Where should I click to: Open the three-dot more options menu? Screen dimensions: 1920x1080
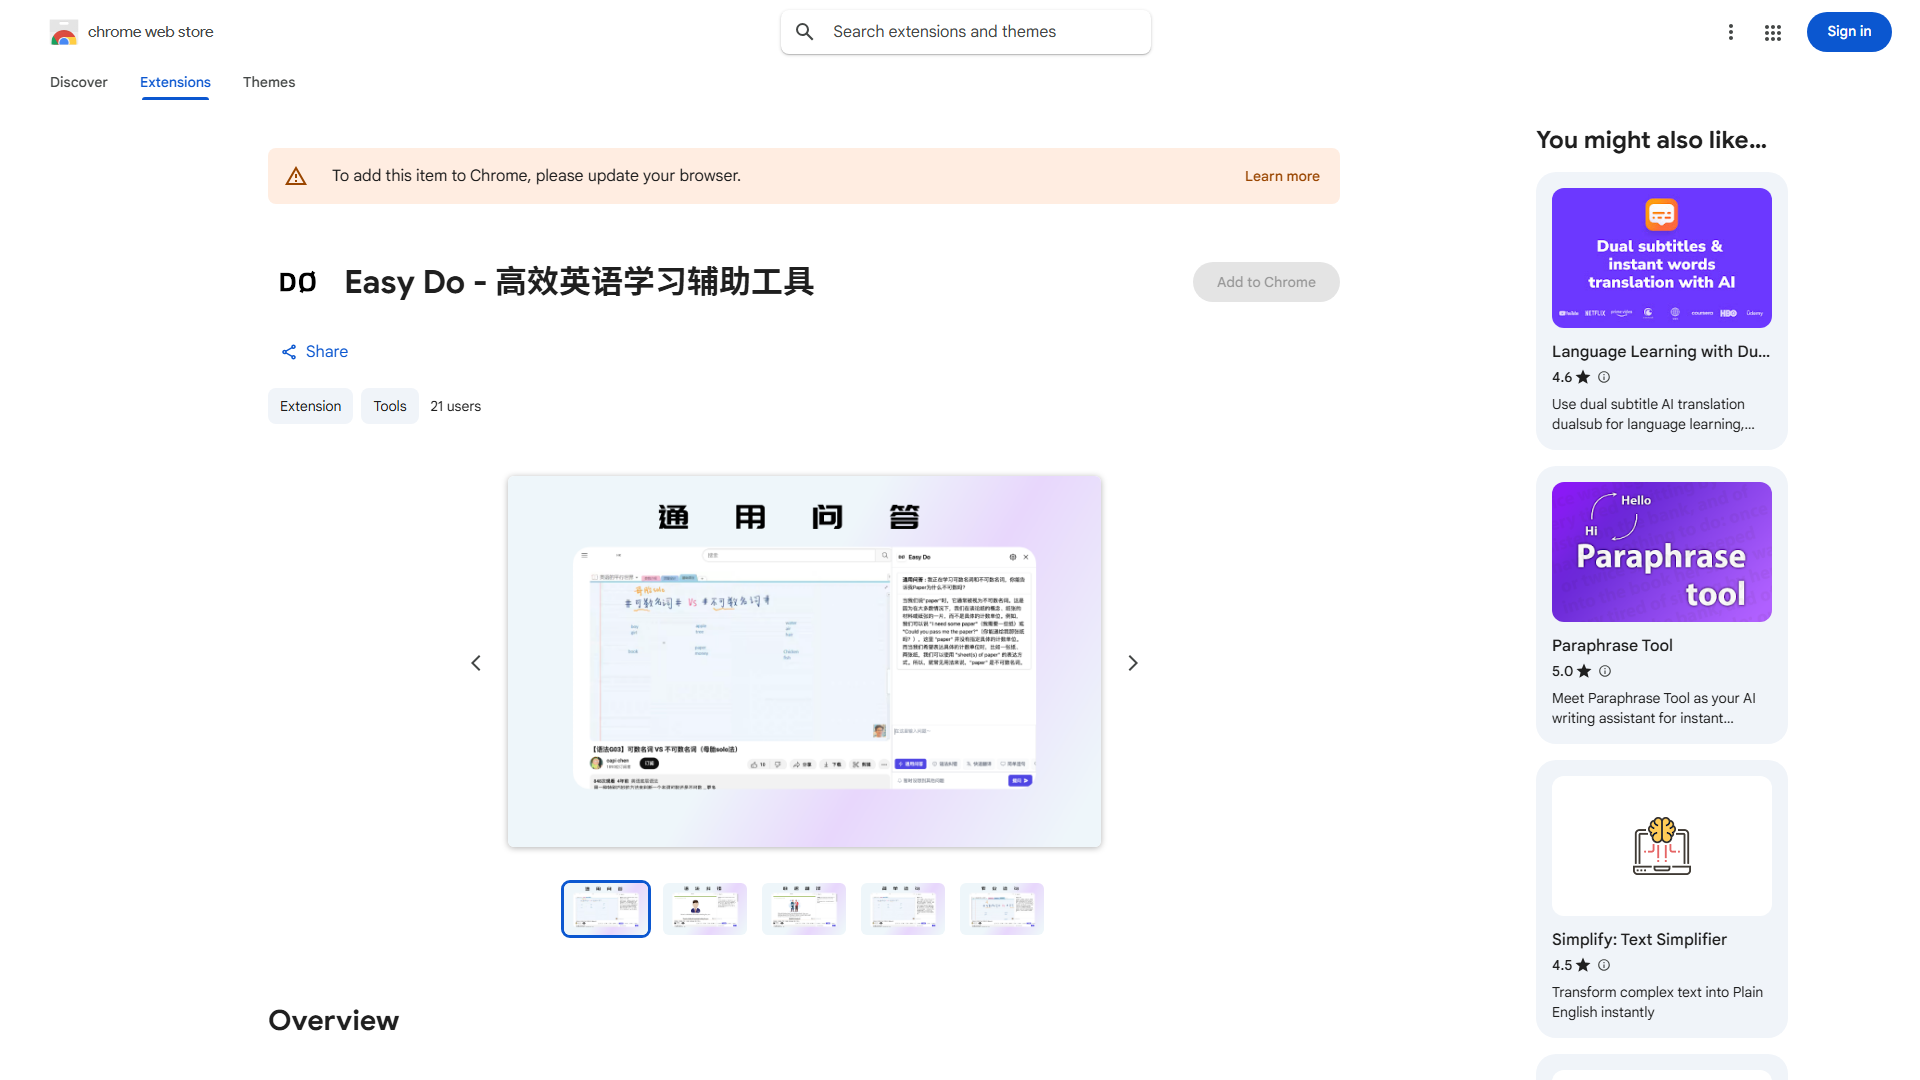[x=1731, y=32]
